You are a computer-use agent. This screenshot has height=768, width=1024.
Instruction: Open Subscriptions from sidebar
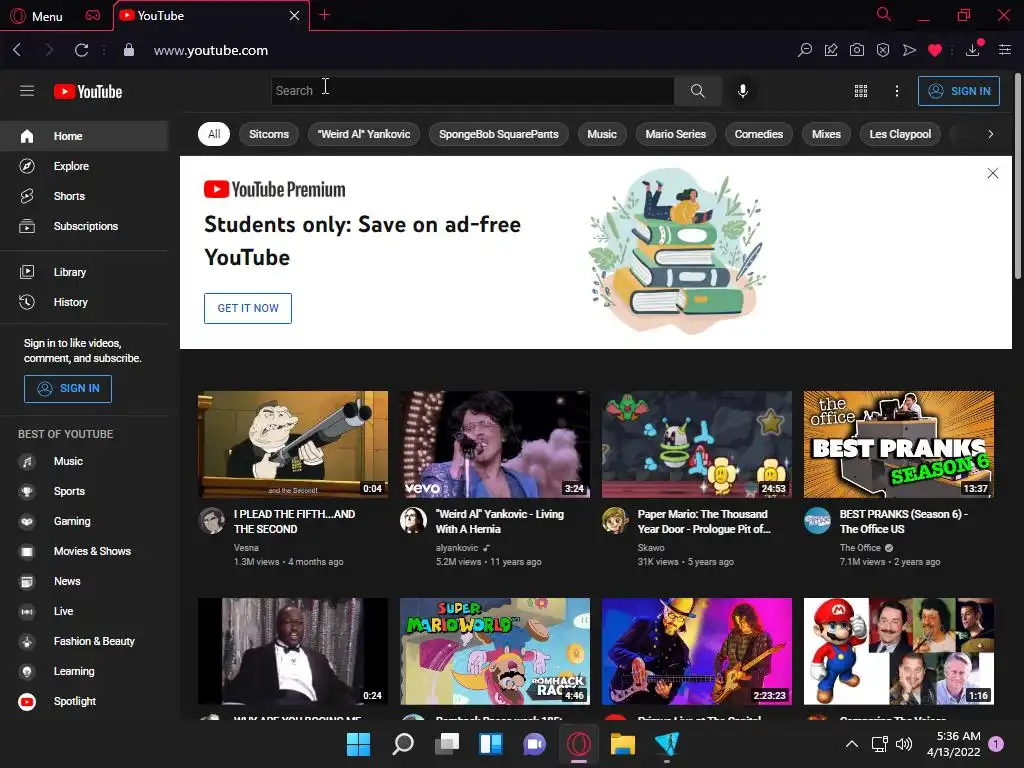(x=84, y=226)
